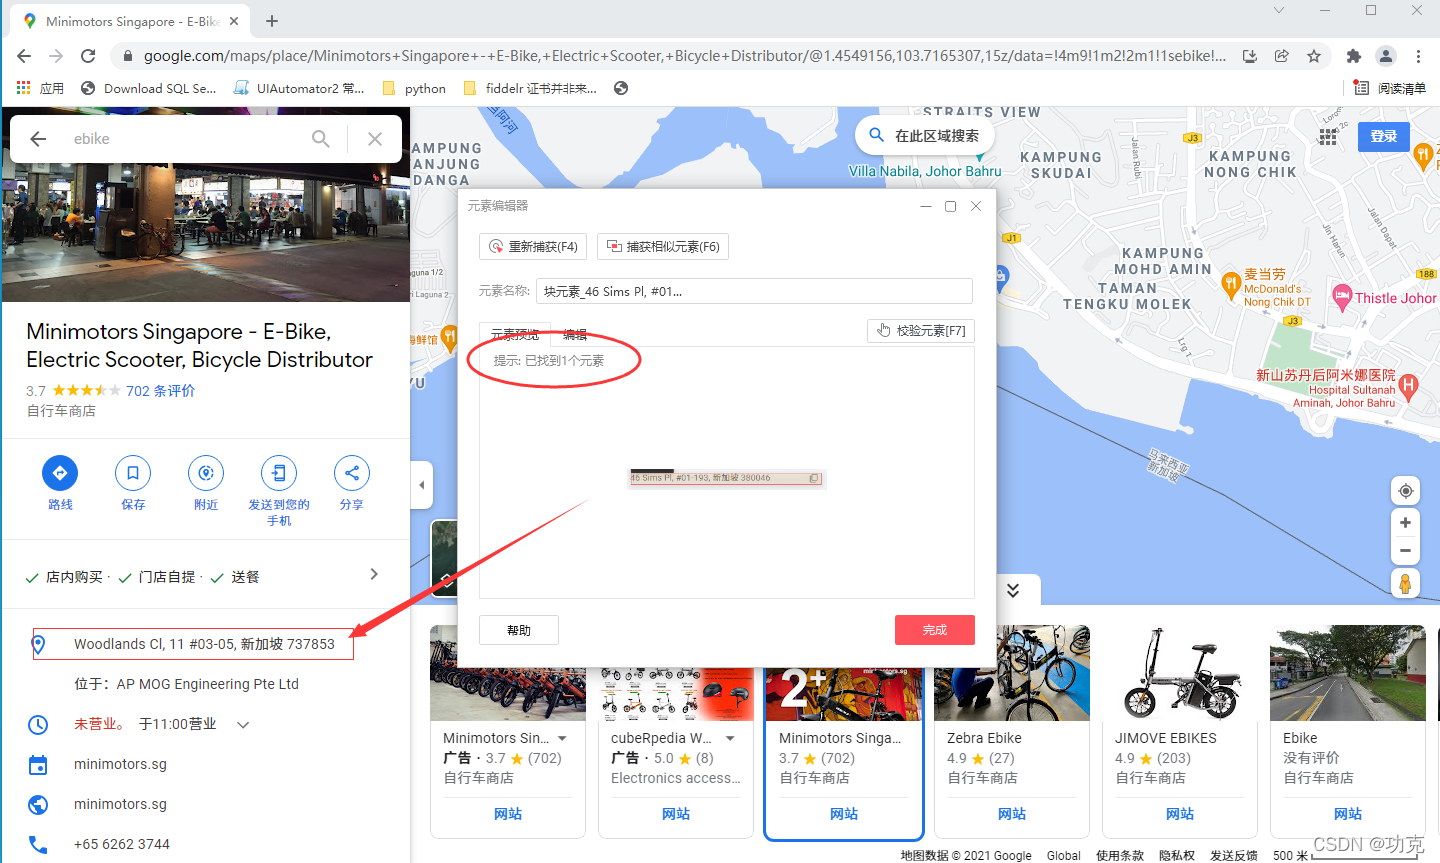Switch to 元素预览 tab in element editor
This screenshot has height=863, width=1440.
click(x=514, y=335)
